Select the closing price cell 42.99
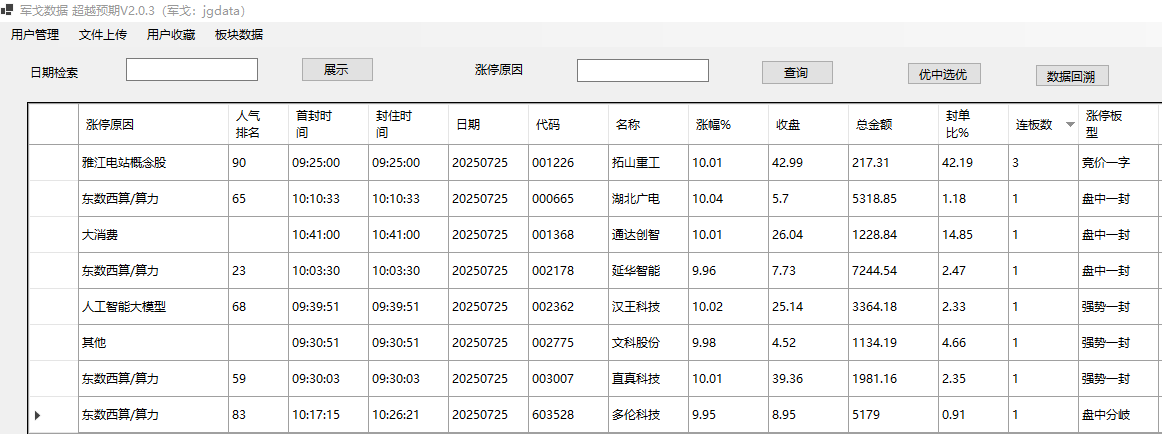The width and height of the screenshot is (1162, 434). point(808,163)
